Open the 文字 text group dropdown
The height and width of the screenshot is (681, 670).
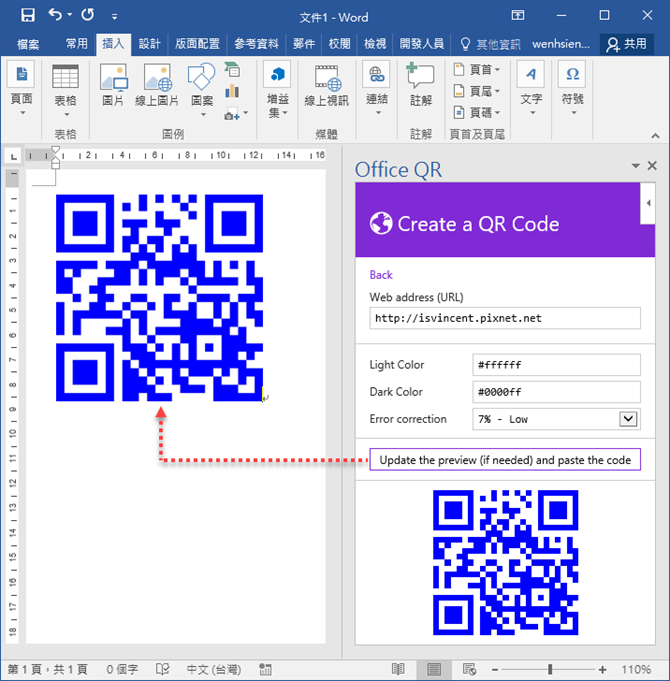(531, 89)
